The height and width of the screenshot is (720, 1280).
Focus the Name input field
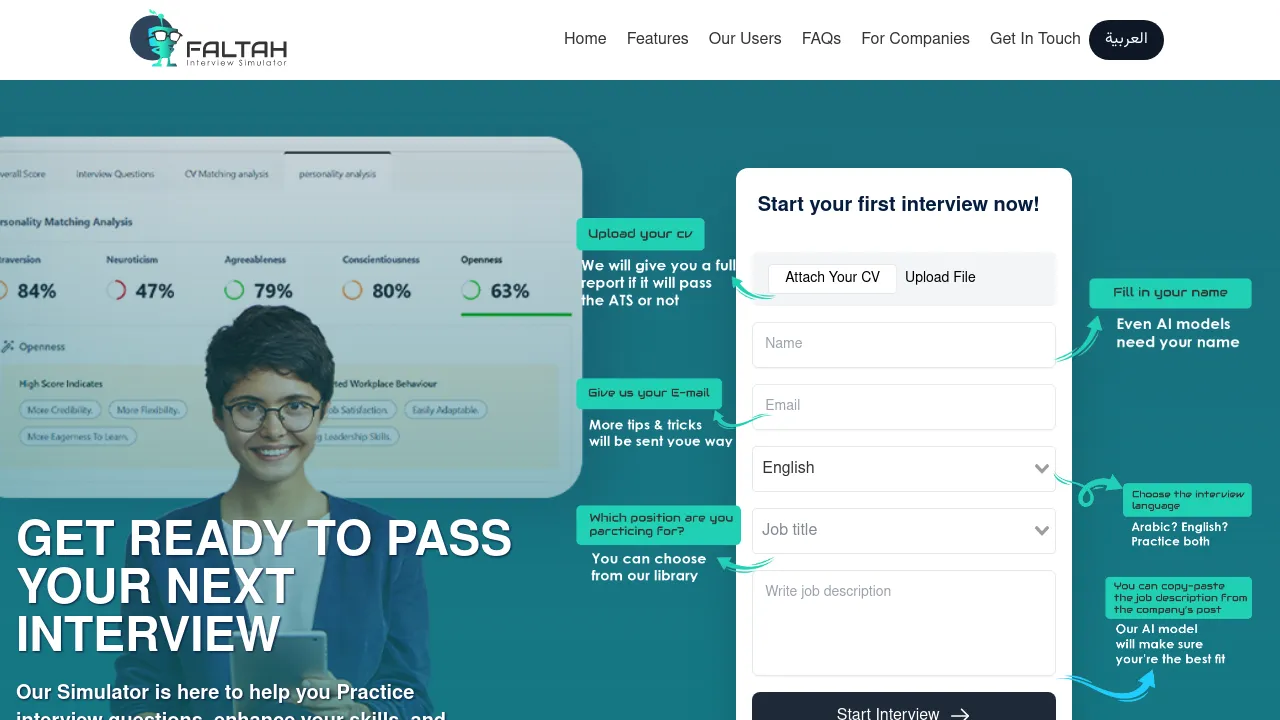point(904,345)
